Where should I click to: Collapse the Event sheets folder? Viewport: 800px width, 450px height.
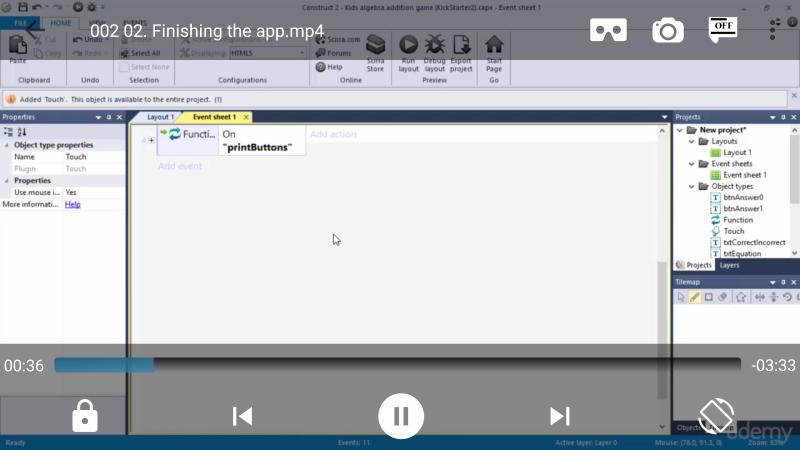(x=691, y=164)
